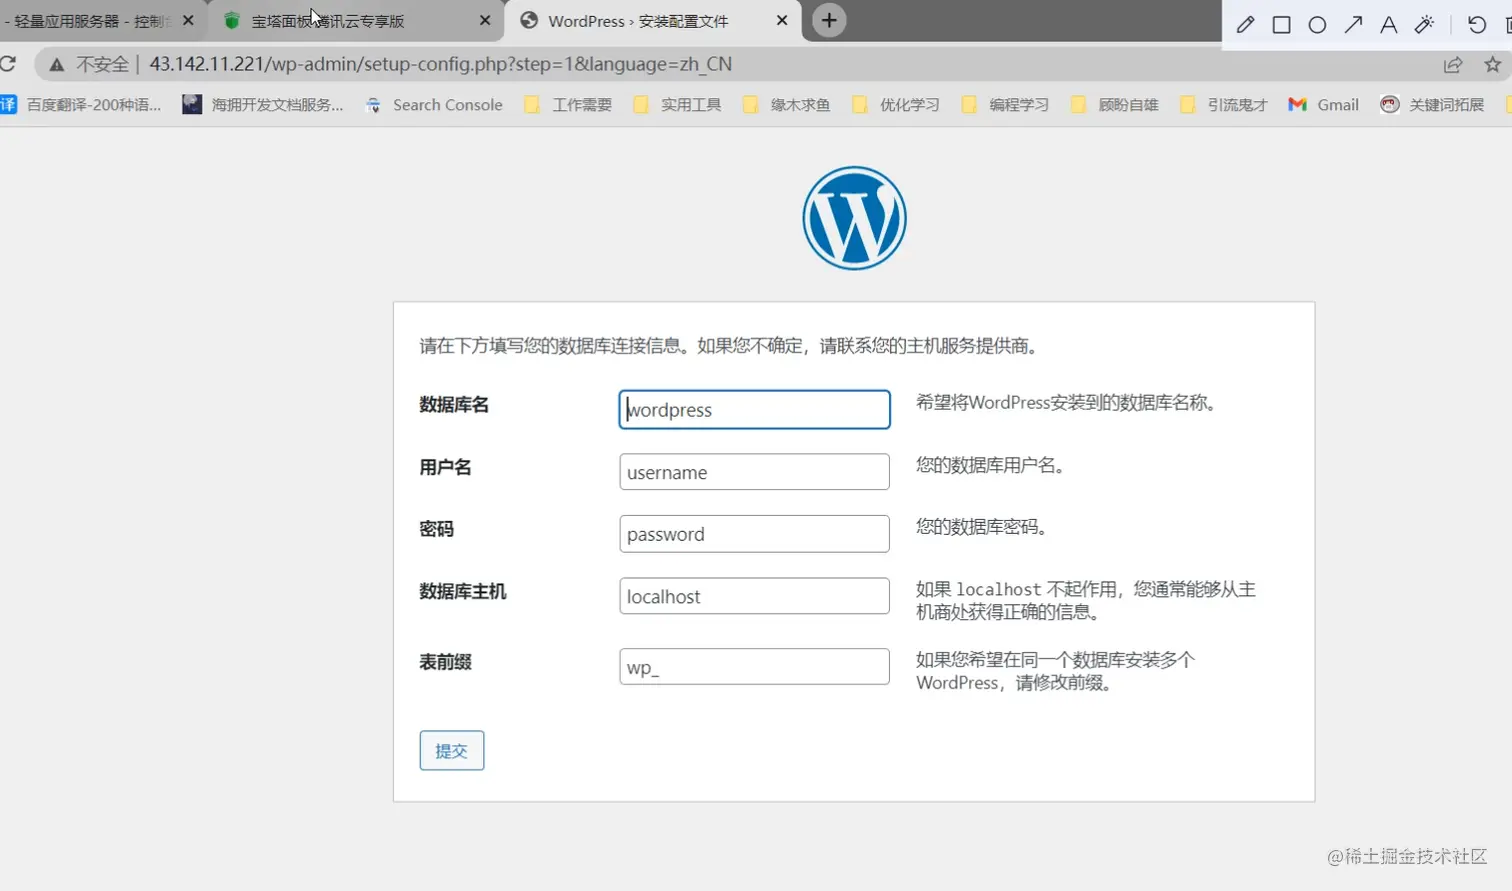This screenshot has height=891, width=1512.
Task: Open 顾盼自雄 bookmark folder
Action: point(1115,104)
